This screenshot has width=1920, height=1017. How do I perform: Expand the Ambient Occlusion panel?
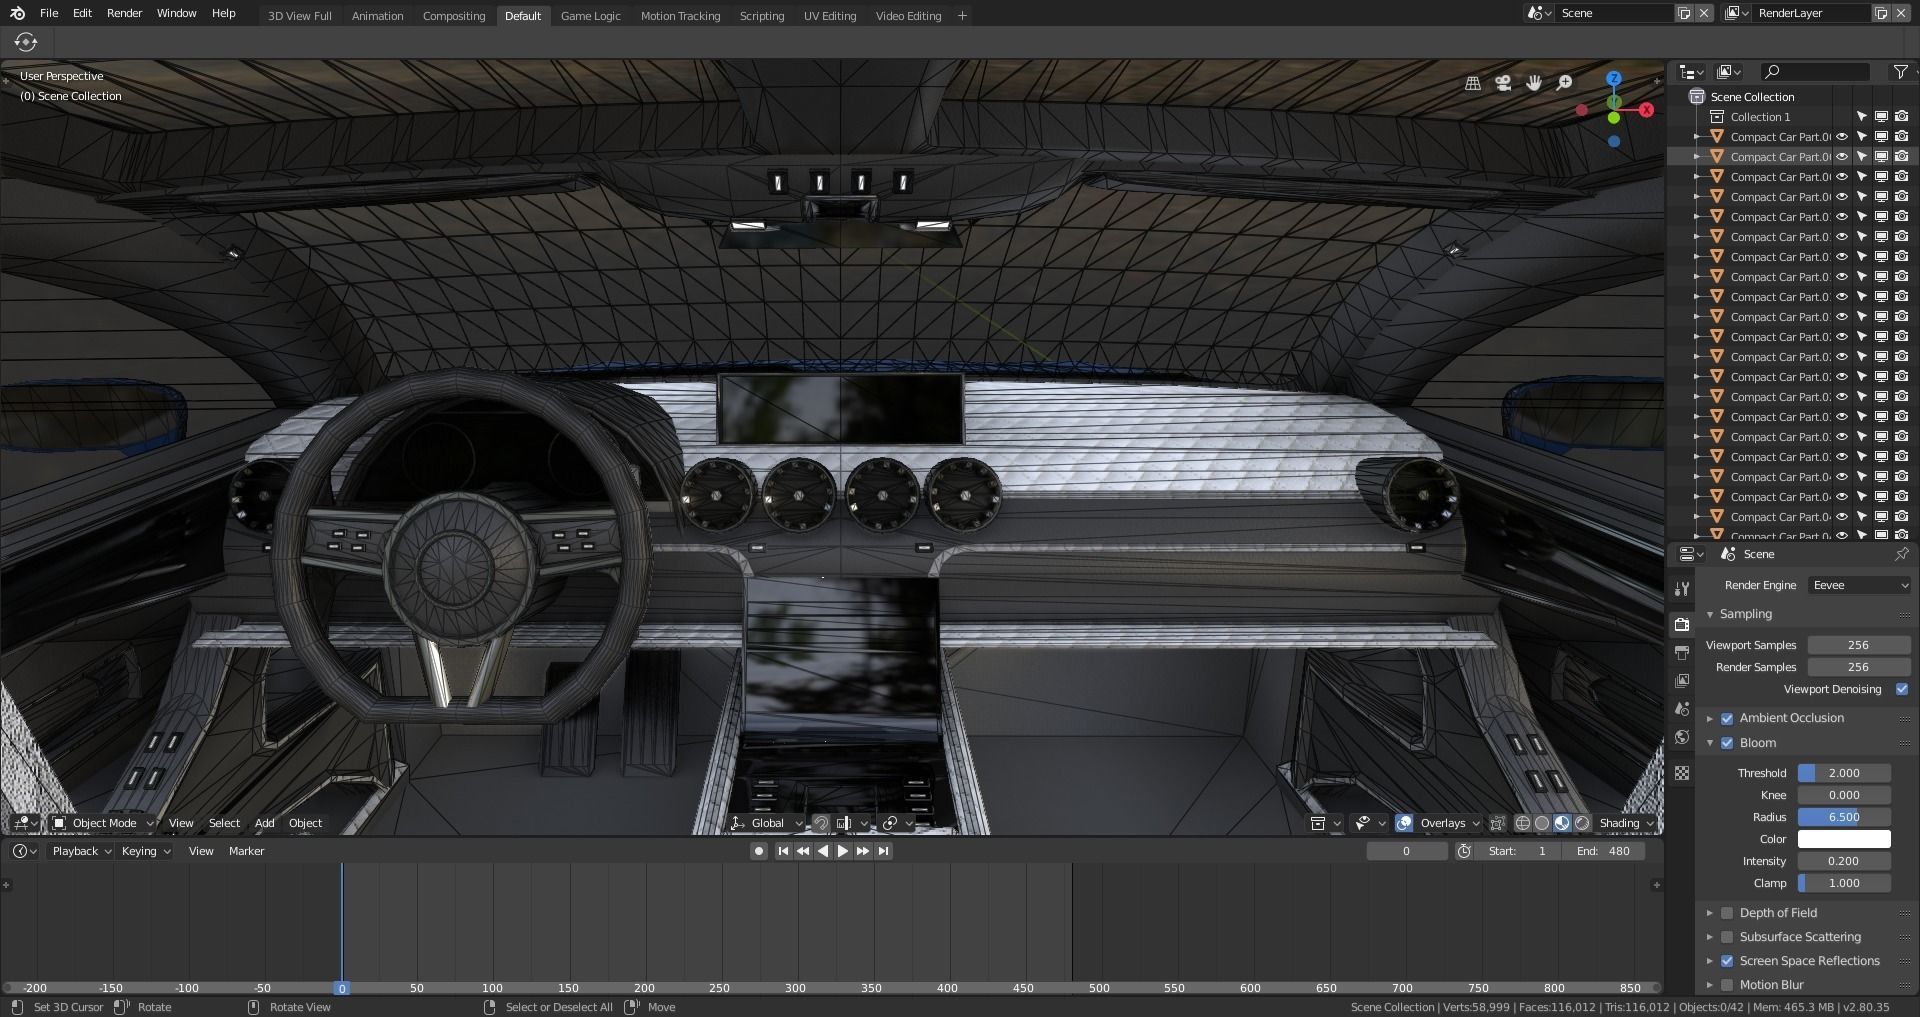click(x=1710, y=718)
